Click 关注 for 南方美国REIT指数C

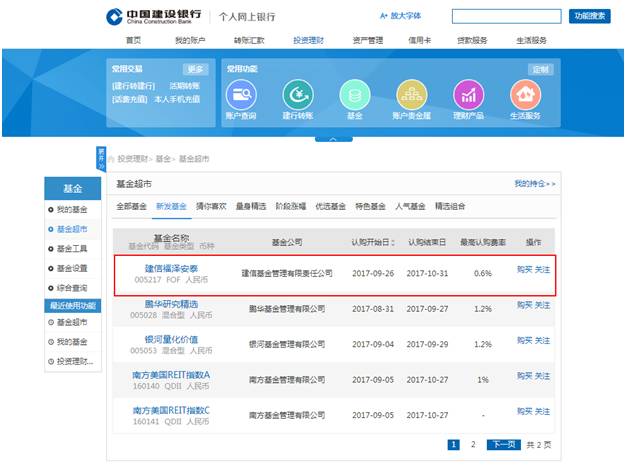542,412
